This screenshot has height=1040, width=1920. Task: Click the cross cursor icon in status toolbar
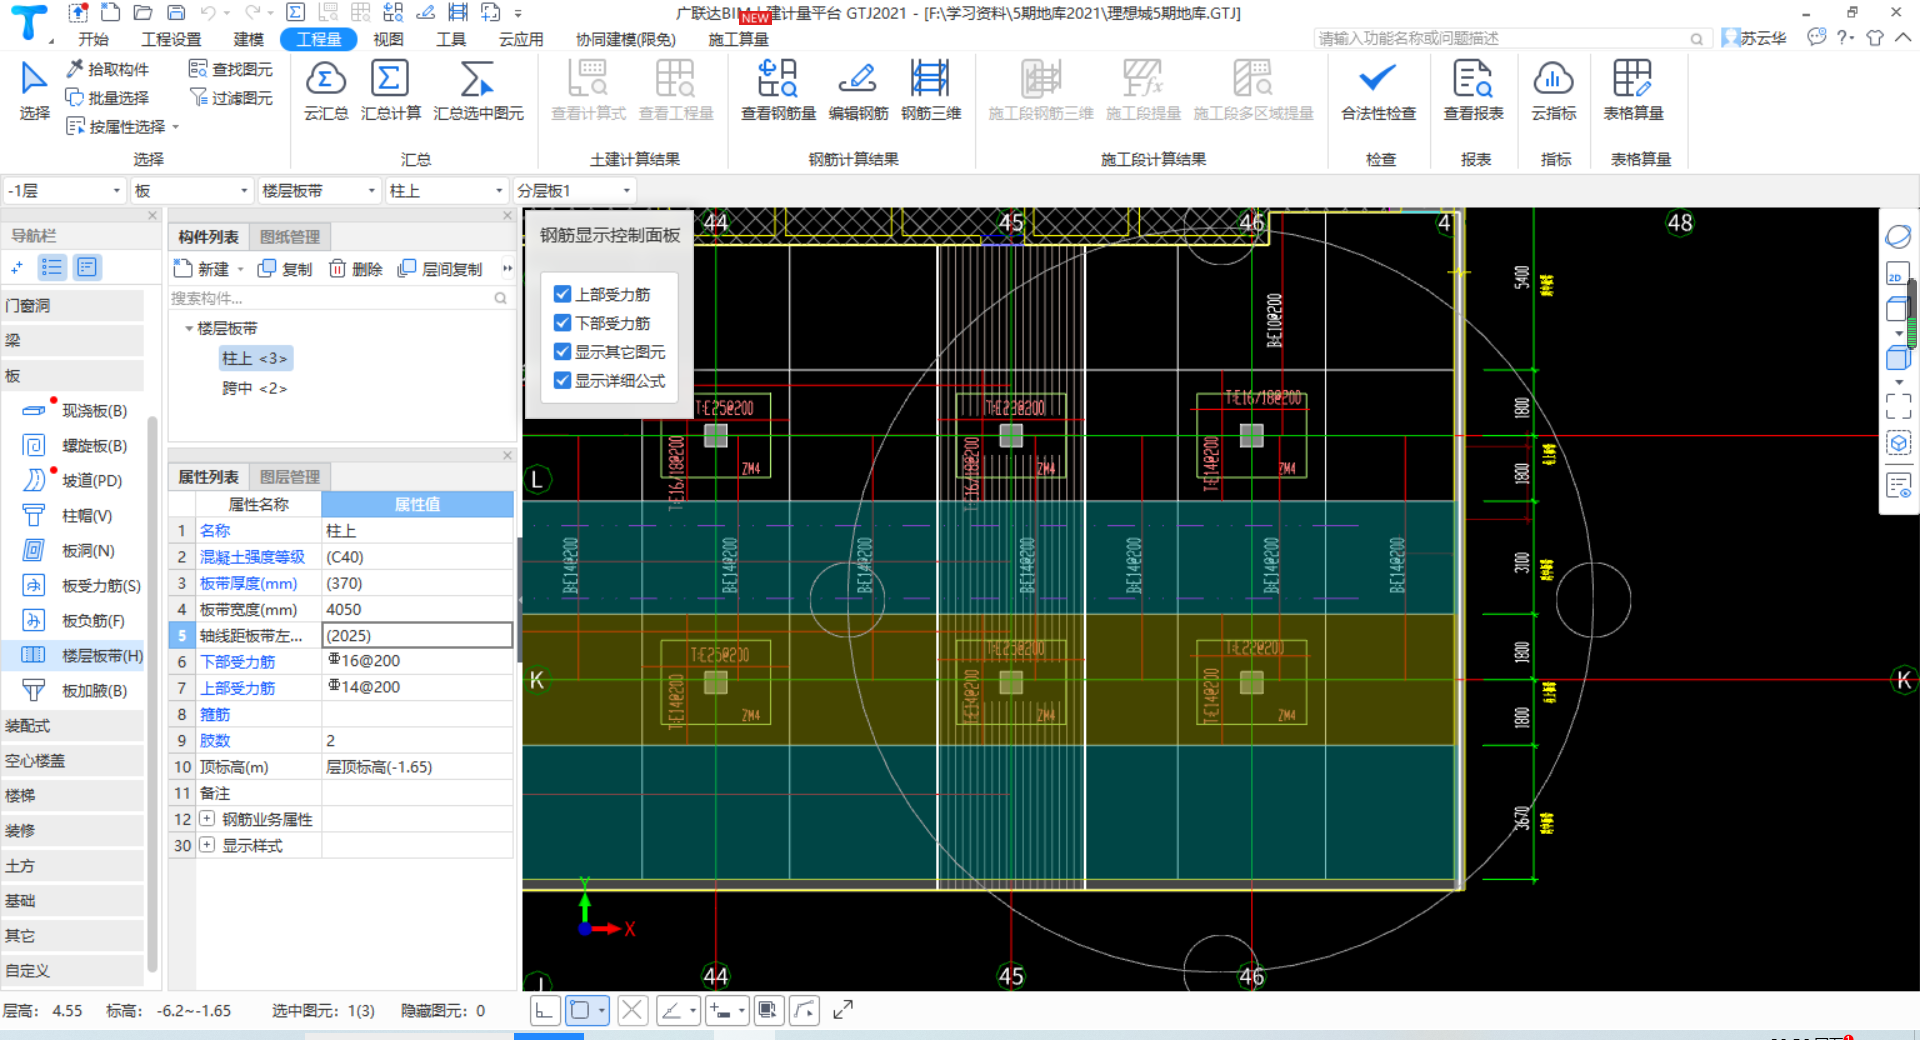coord(632,1010)
